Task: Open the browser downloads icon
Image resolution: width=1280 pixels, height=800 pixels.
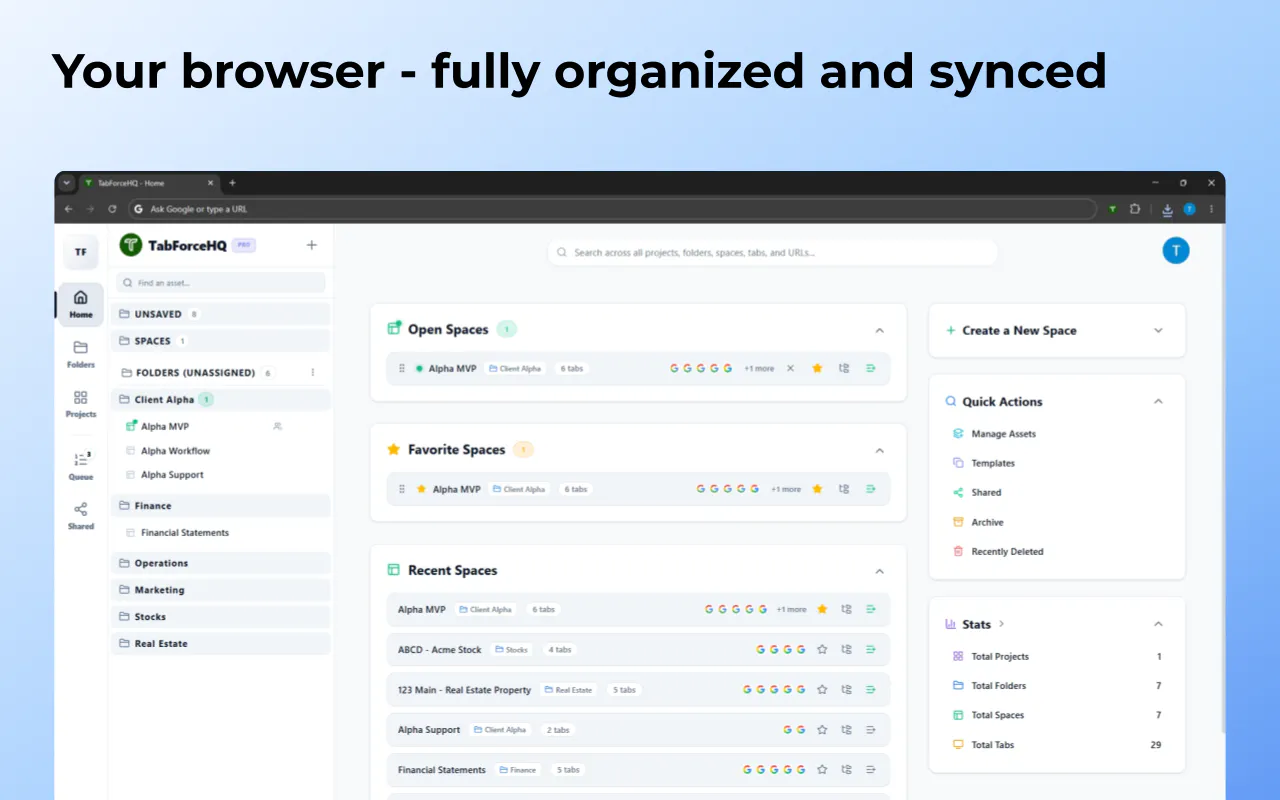Action: coord(1167,209)
